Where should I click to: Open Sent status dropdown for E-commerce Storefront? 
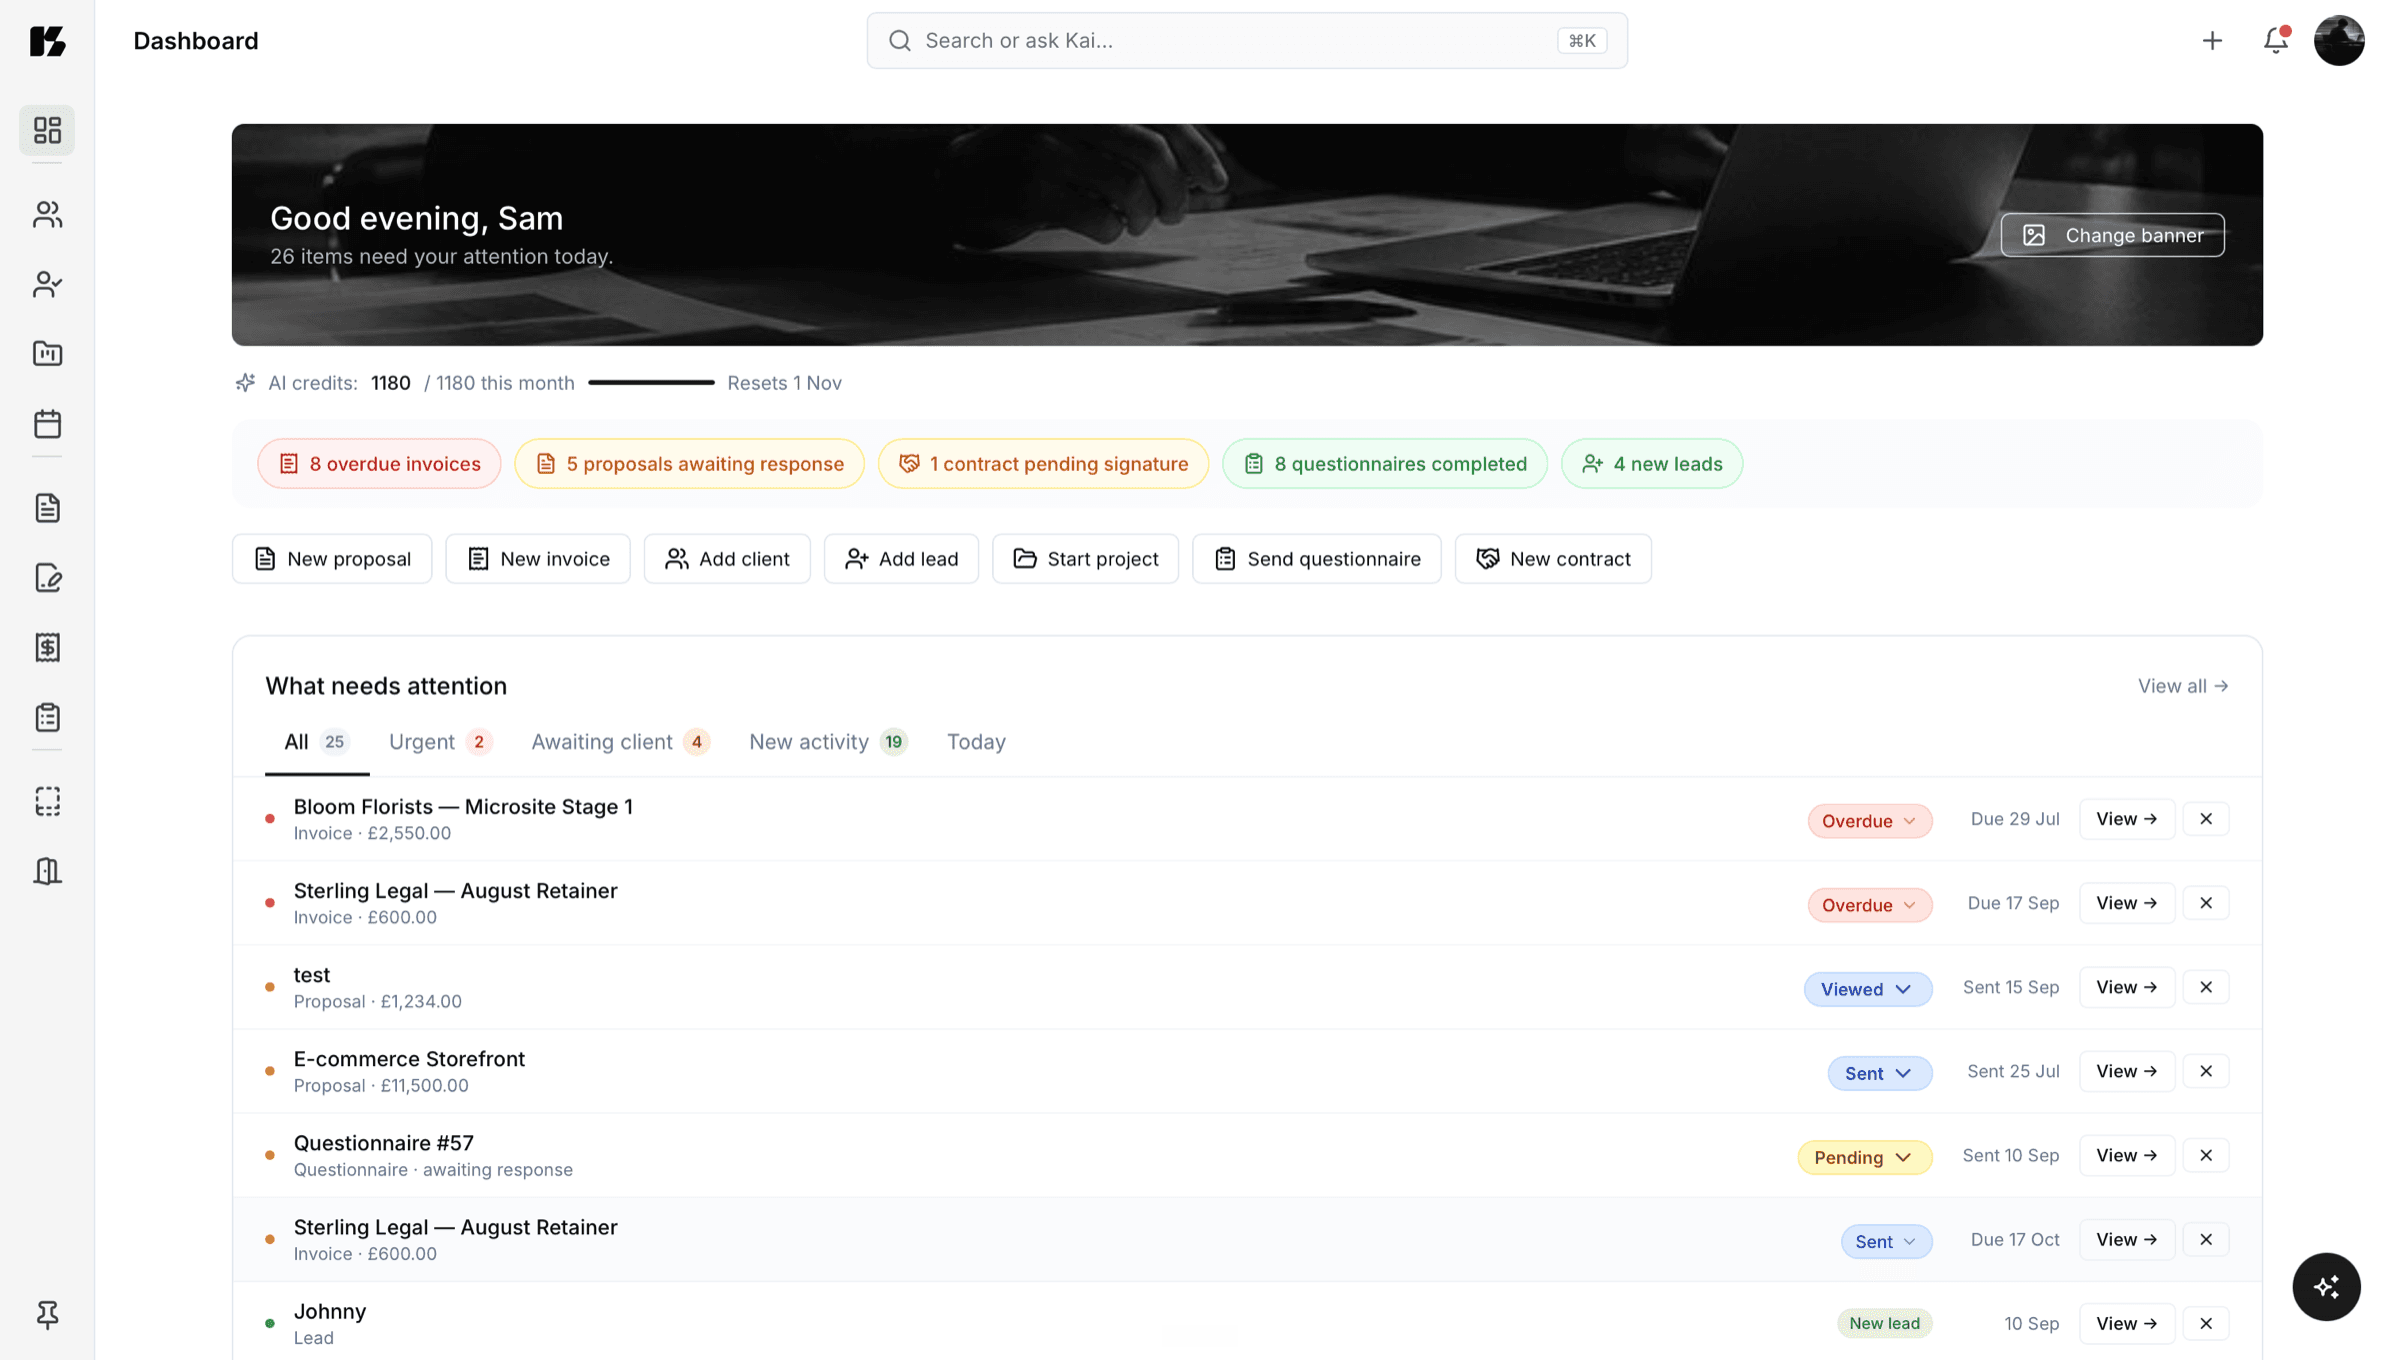tap(1879, 1072)
